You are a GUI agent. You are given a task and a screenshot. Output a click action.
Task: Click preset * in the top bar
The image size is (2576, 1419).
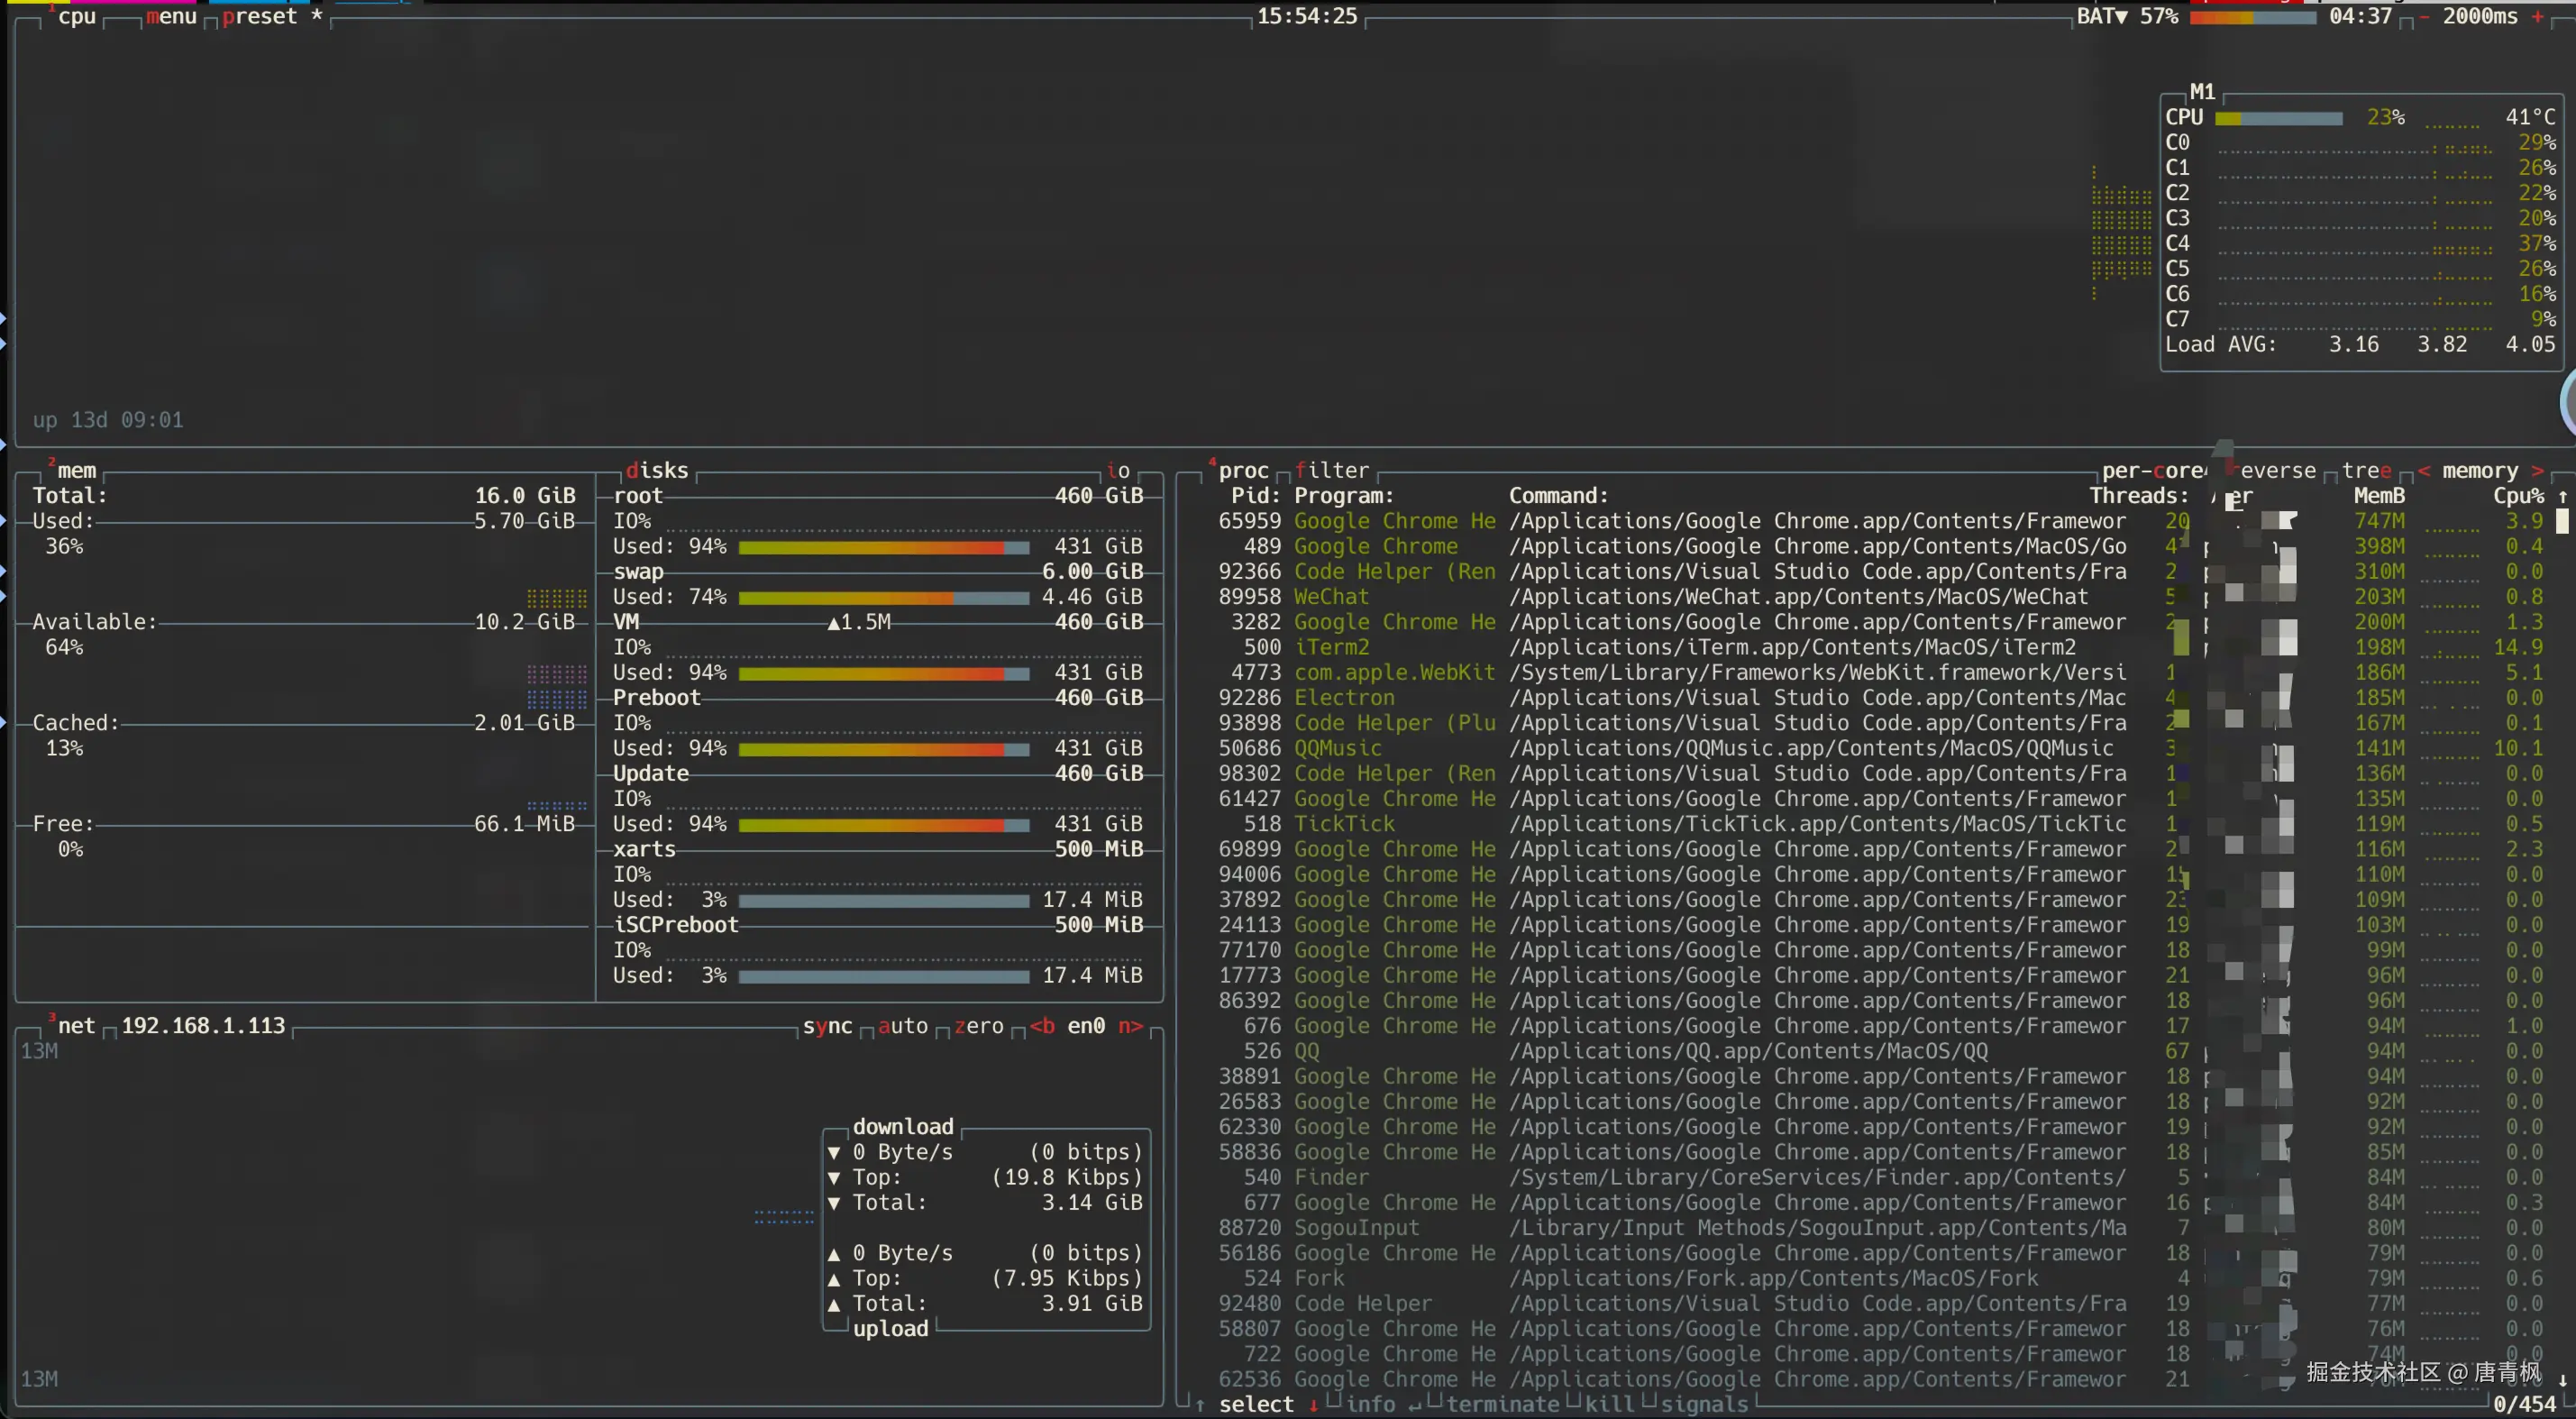coord(263,16)
